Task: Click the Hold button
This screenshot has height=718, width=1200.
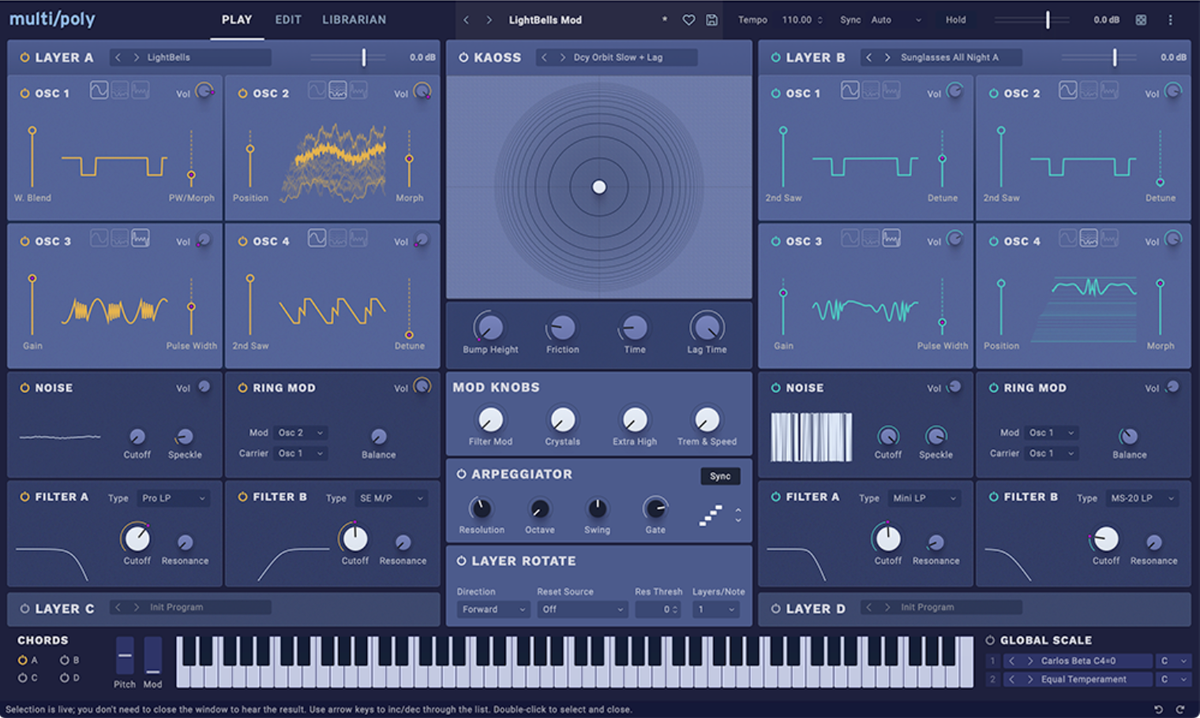Action: (956, 20)
